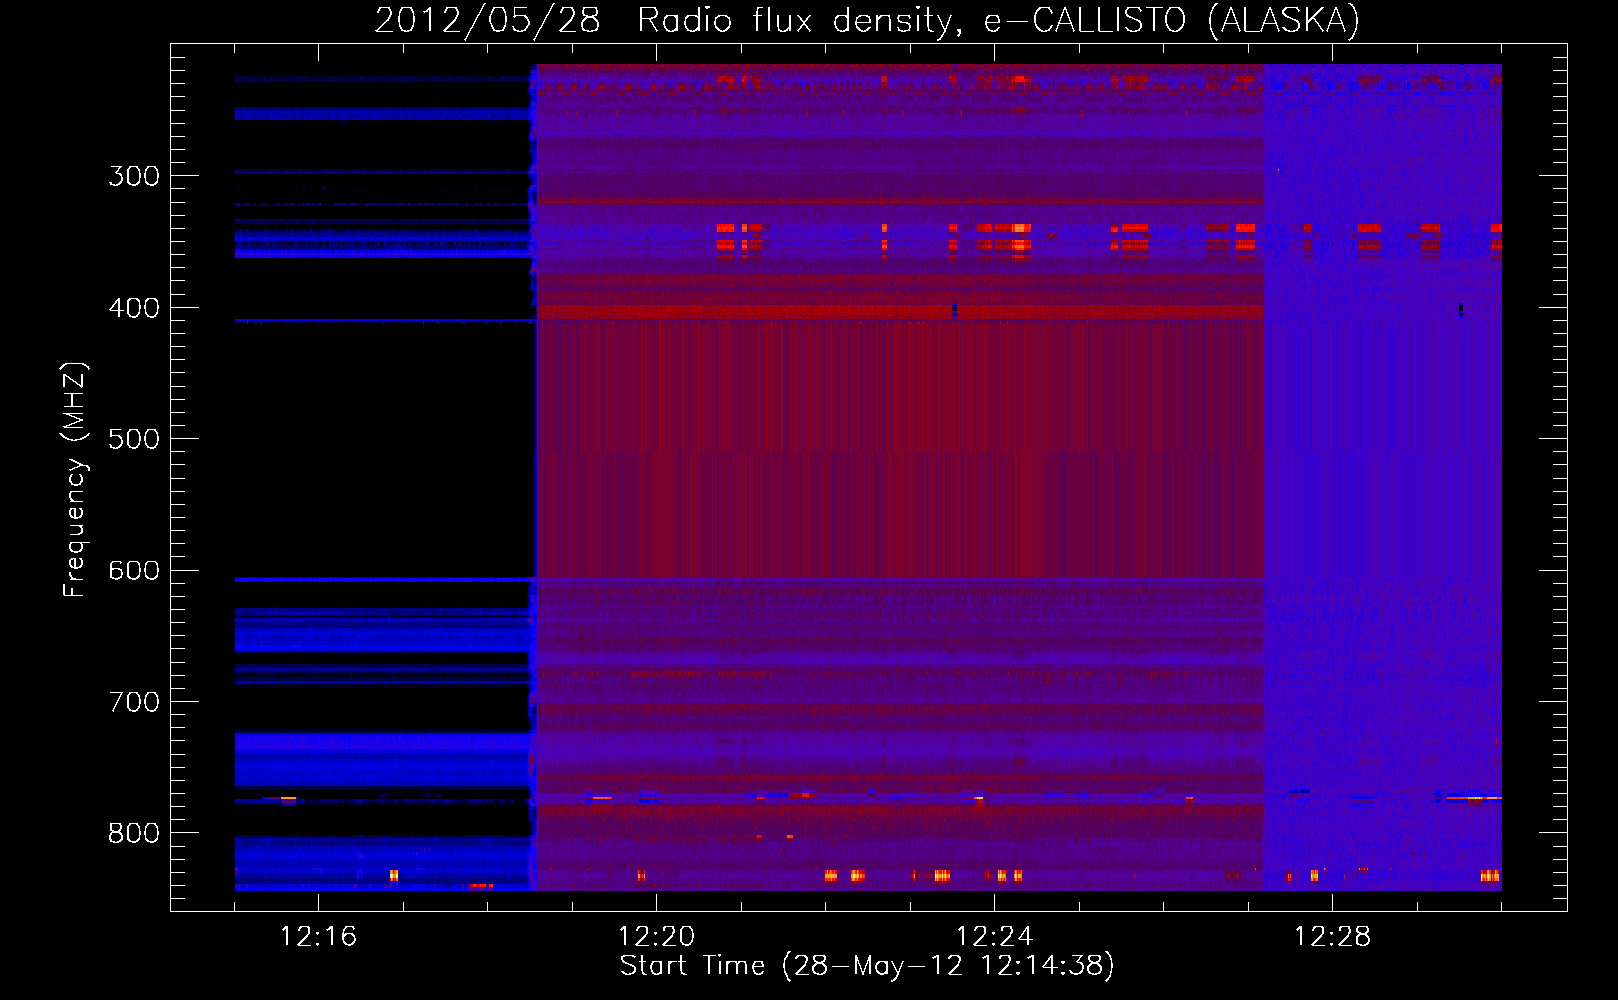Click the 600 frequency tick label
1618x1000 pixels.
click(134, 571)
